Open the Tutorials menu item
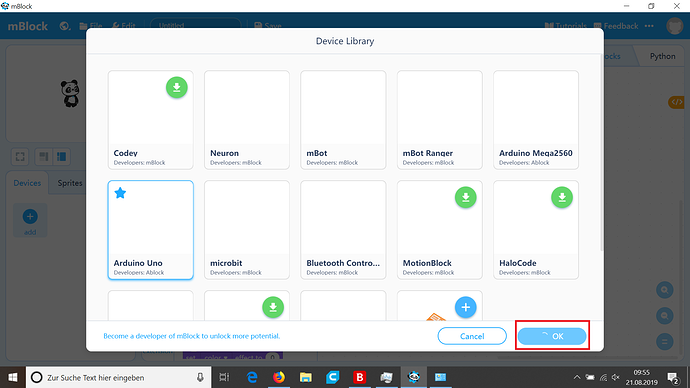The width and height of the screenshot is (690, 388). coord(565,26)
